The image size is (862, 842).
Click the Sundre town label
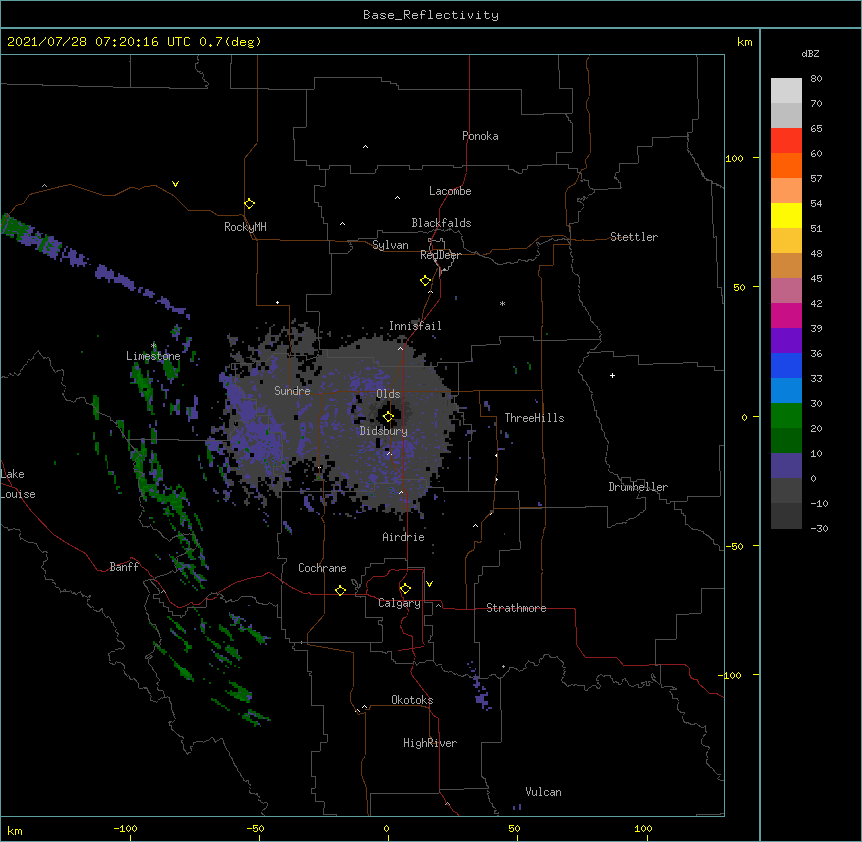click(x=292, y=391)
